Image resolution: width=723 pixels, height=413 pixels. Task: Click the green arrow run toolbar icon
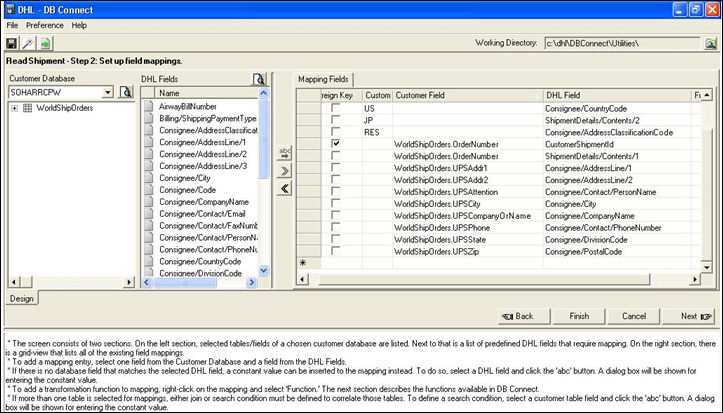(x=45, y=43)
